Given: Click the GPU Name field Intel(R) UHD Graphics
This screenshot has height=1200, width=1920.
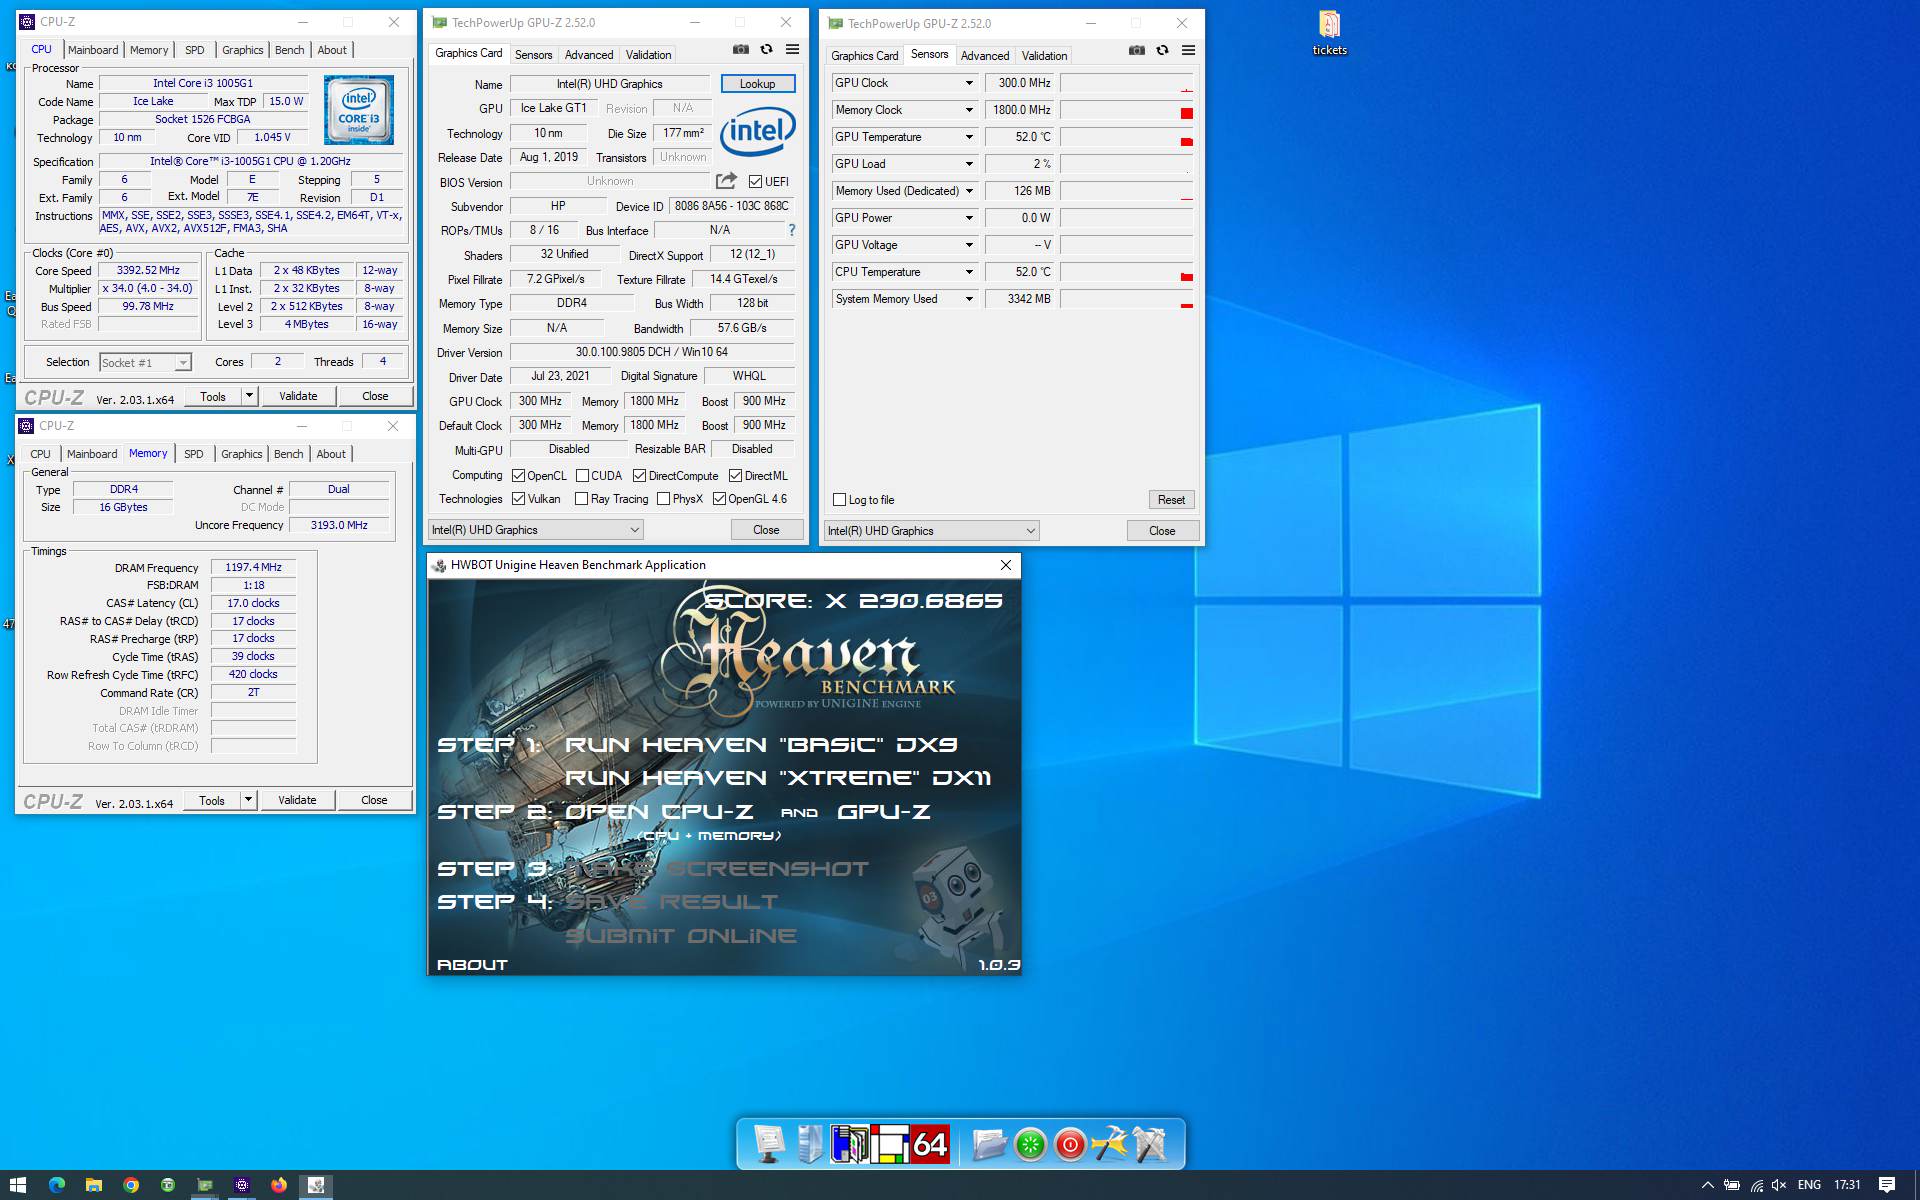Looking at the screenshot, I should 610,84.
